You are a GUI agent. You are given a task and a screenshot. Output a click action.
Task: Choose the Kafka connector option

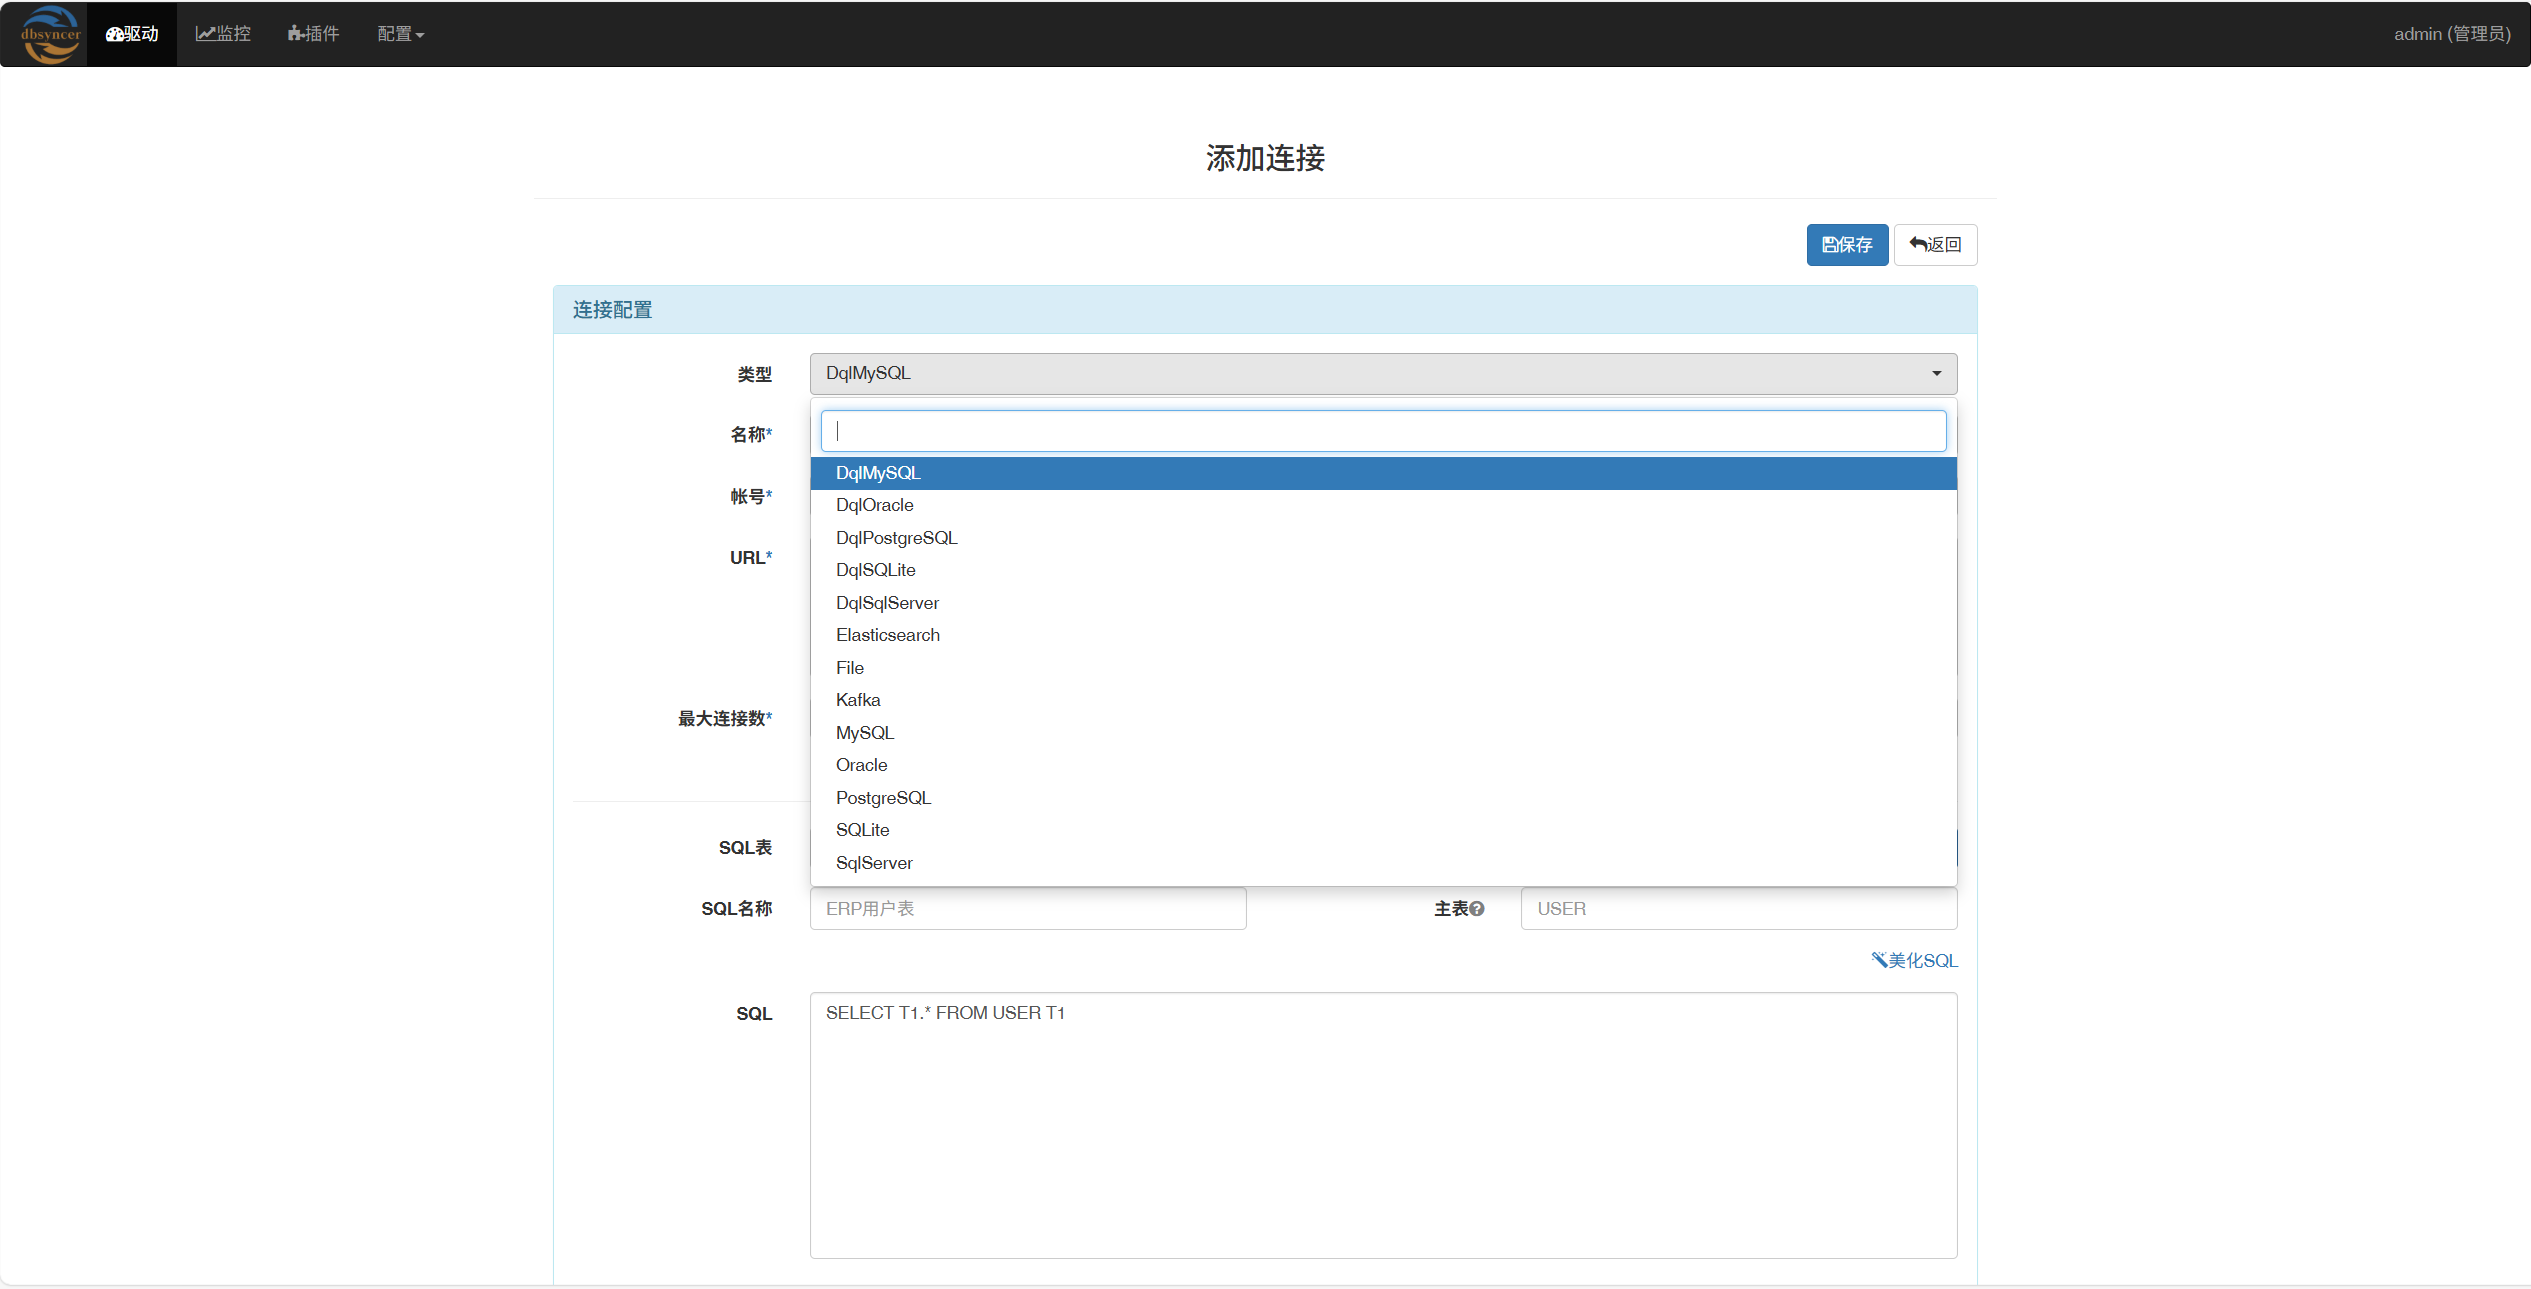click(x=858, y=700)
